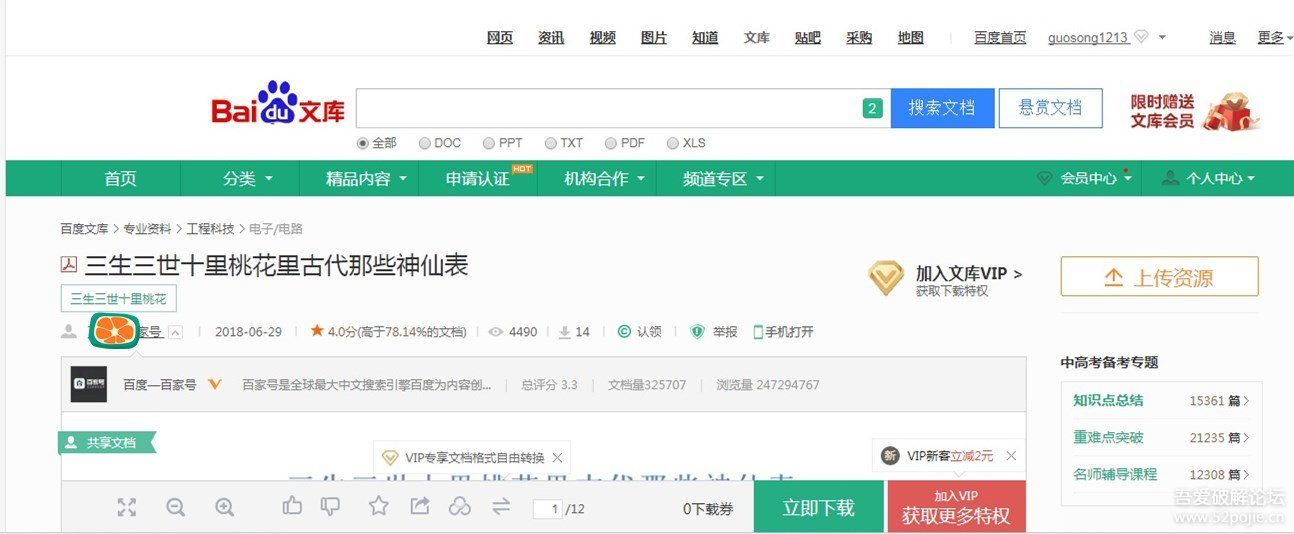The width and height of the screenshot is (1294, 534).
Task: Click the zoom out magnifier icon
Action: (176, 507)
